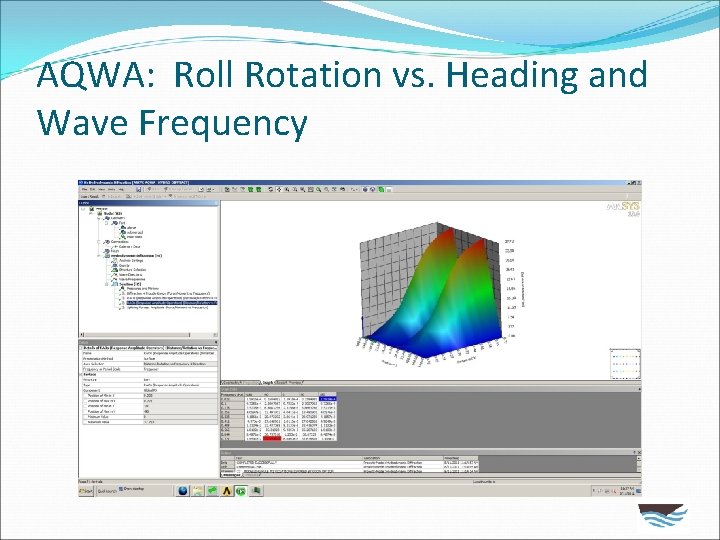Click the Connections node icon in the tree

[x=107, y=242]
